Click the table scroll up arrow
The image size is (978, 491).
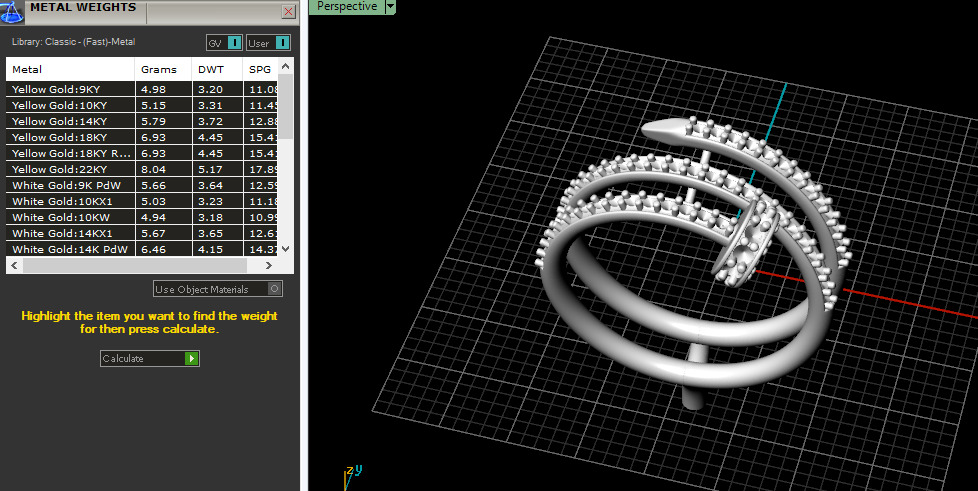pyautogui.click(x=286, y=66)
